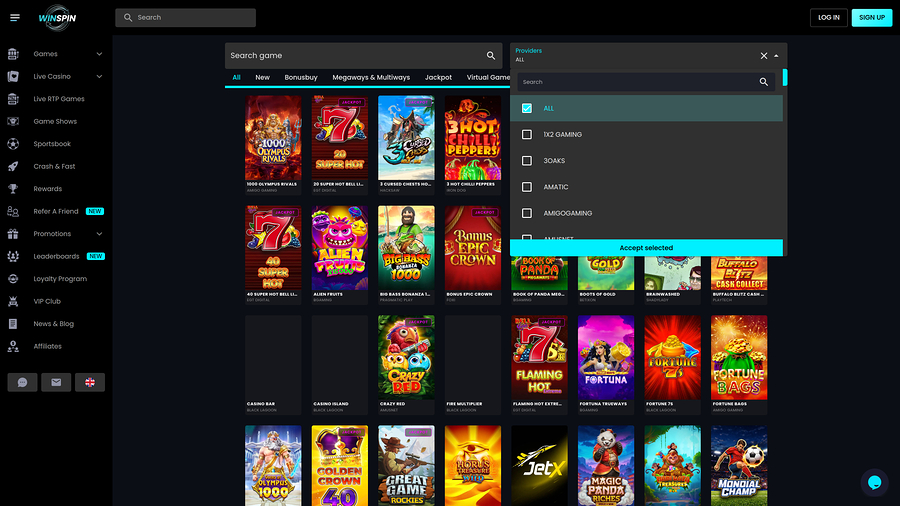Viewport: 900px width, 506px height.
Task: Click the Affiliates icon
Action: point(13,347)
